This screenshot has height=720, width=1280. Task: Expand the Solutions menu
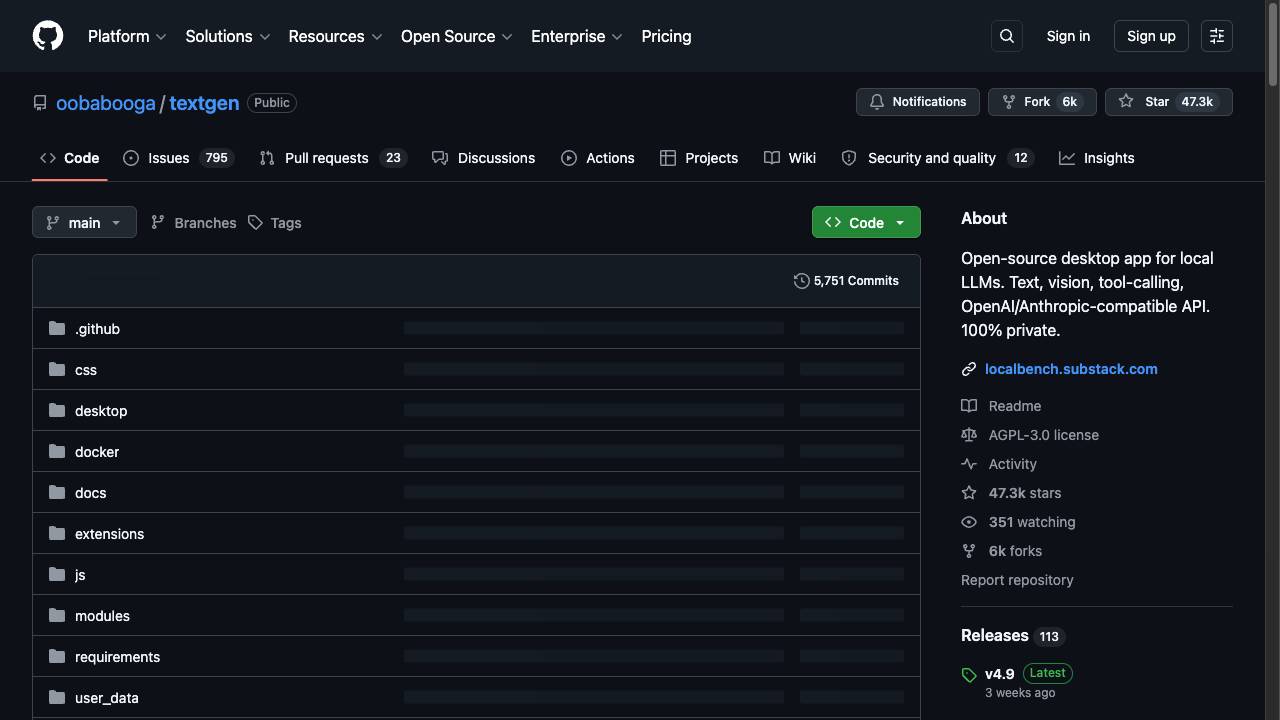[228, 36]
